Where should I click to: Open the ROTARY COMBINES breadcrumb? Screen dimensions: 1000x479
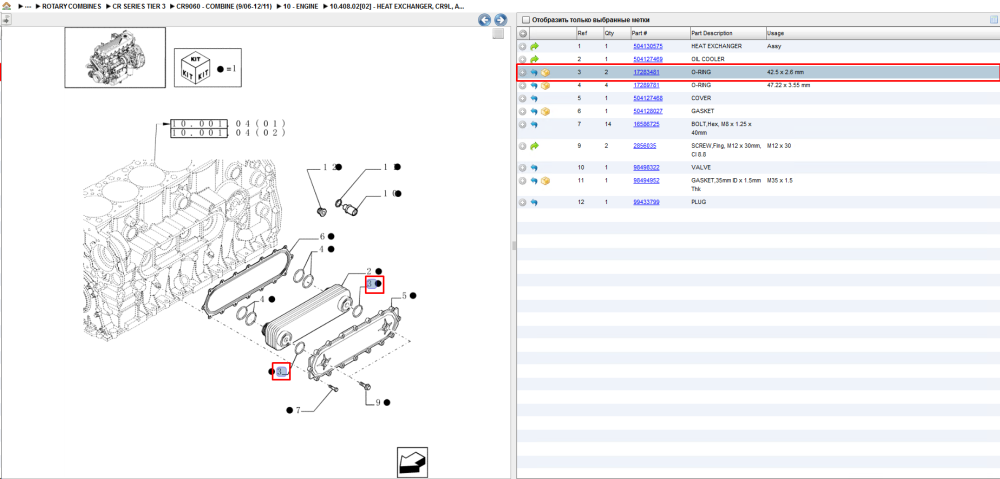71,6
